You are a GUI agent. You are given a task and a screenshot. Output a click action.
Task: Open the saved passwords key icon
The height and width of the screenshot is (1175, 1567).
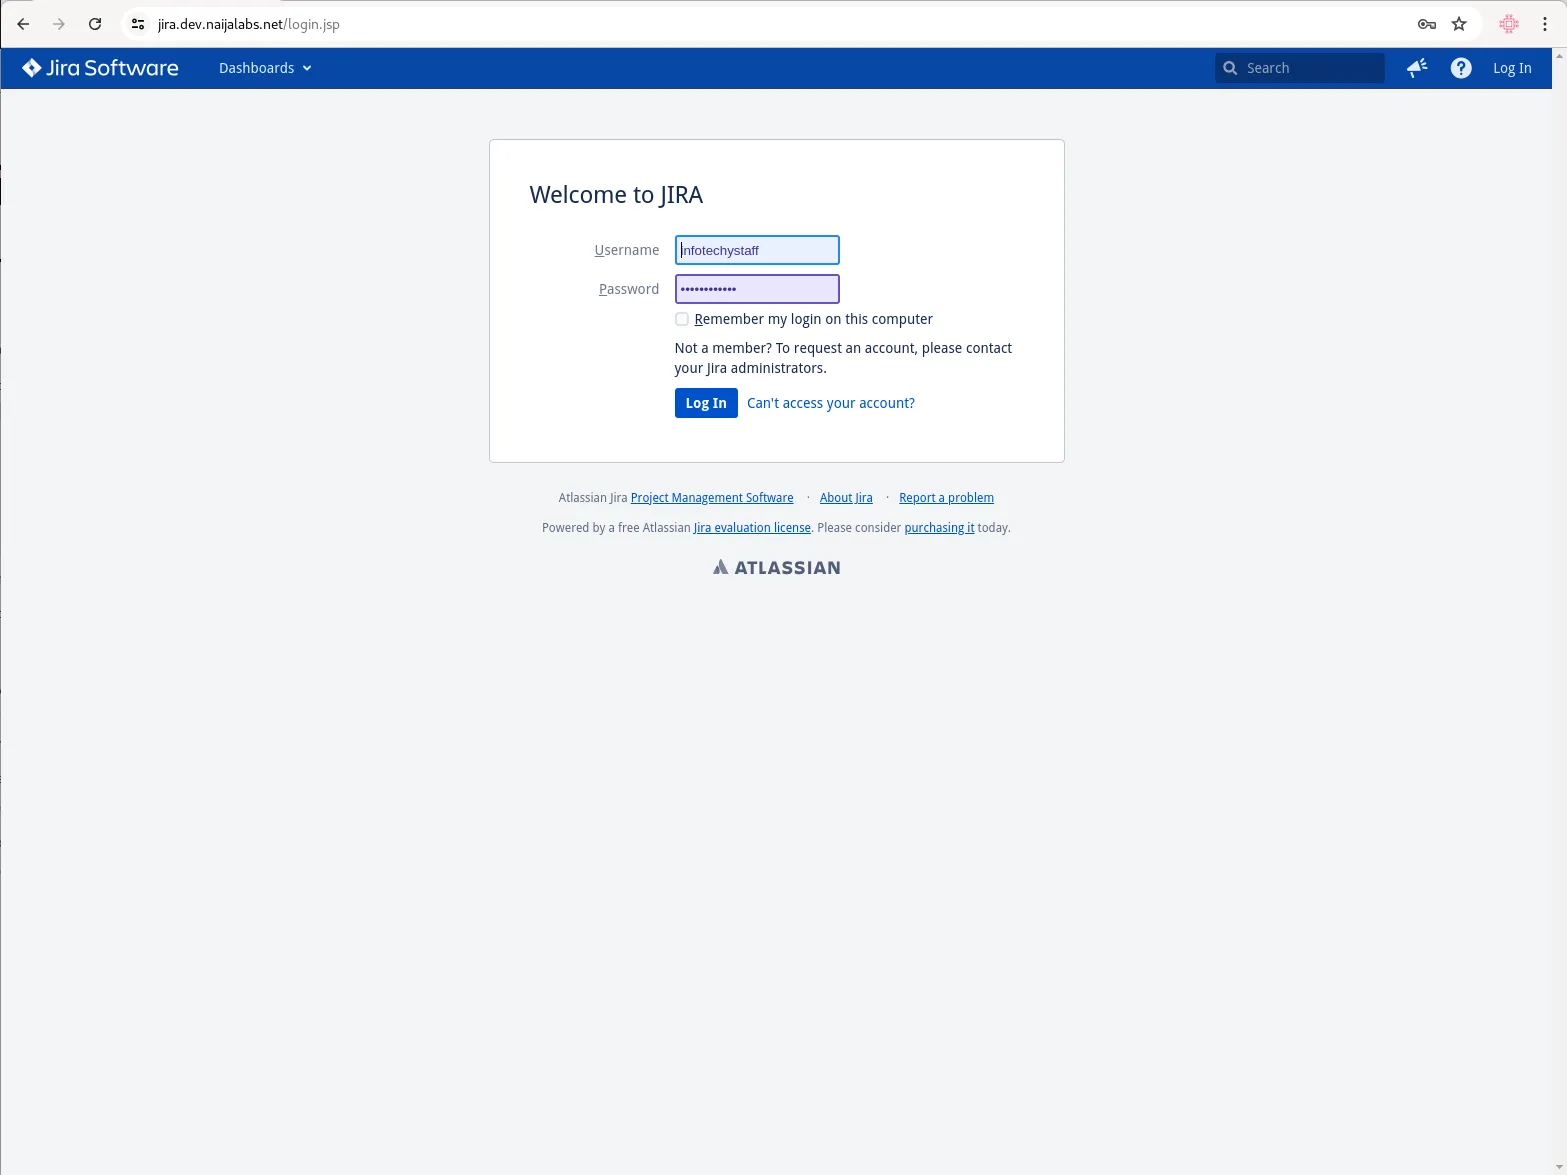click(1427, 24)
